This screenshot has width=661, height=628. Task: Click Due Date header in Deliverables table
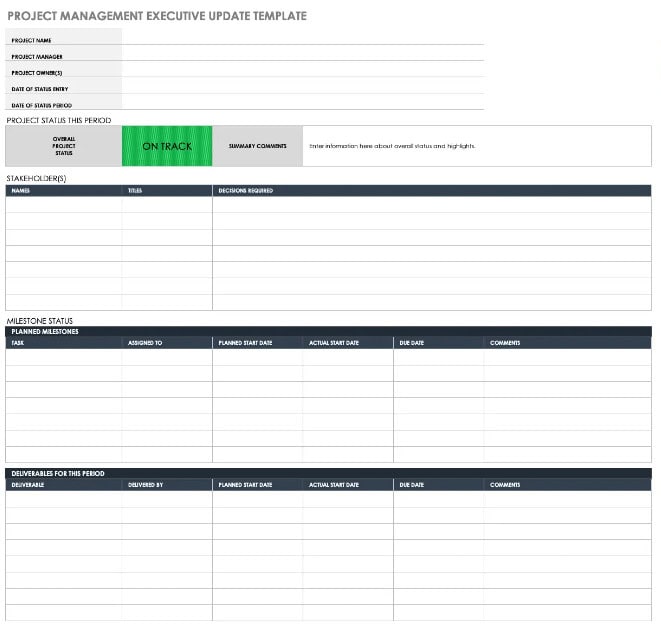438,485
